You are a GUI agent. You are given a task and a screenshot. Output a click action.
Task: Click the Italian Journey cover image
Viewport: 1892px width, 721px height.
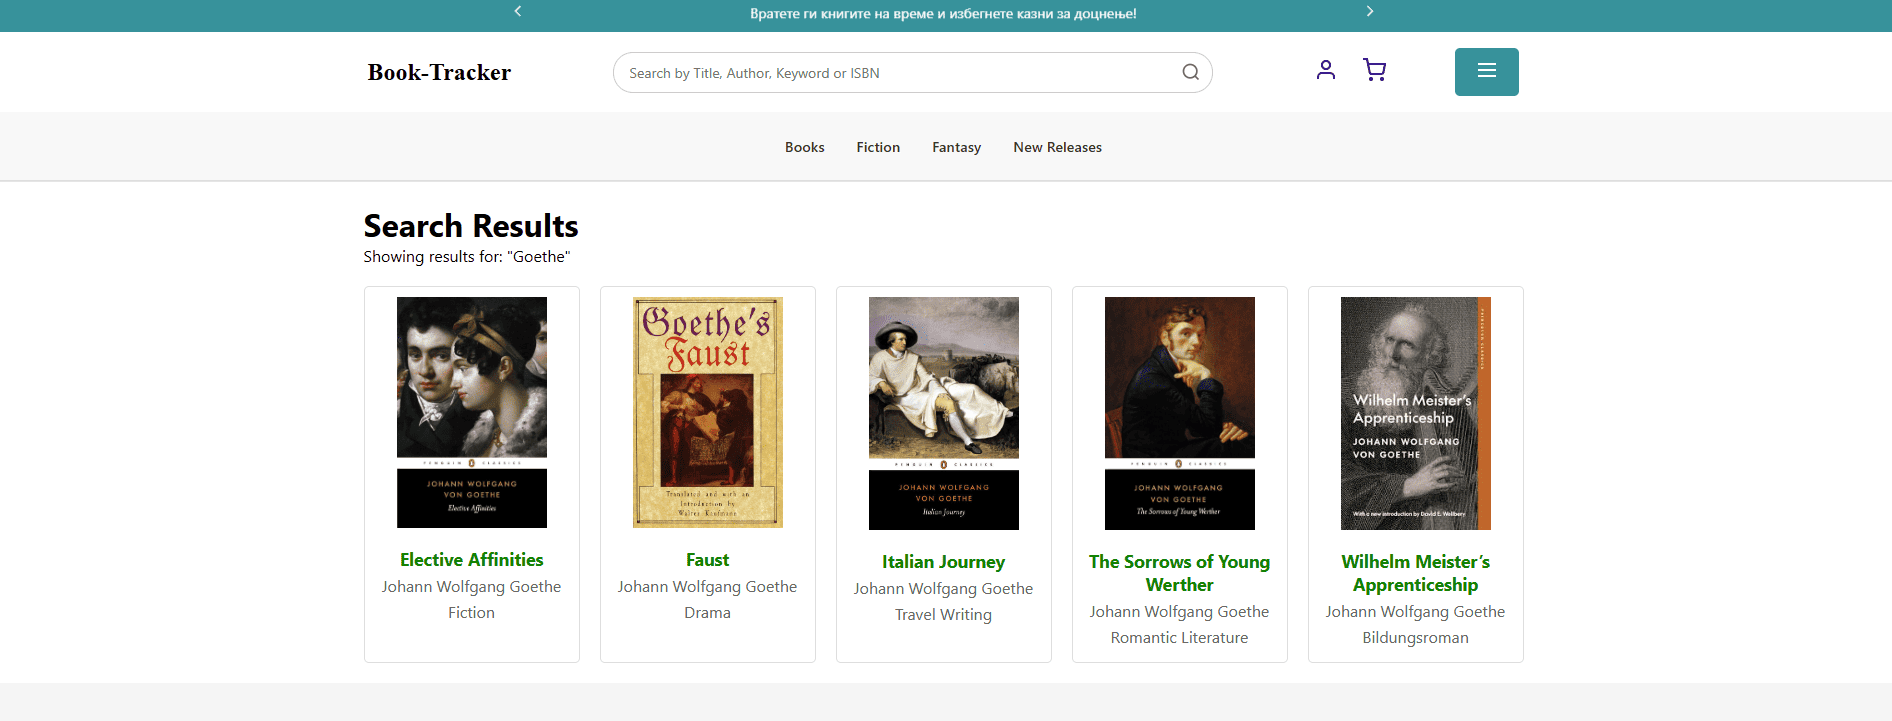(943, 413)
